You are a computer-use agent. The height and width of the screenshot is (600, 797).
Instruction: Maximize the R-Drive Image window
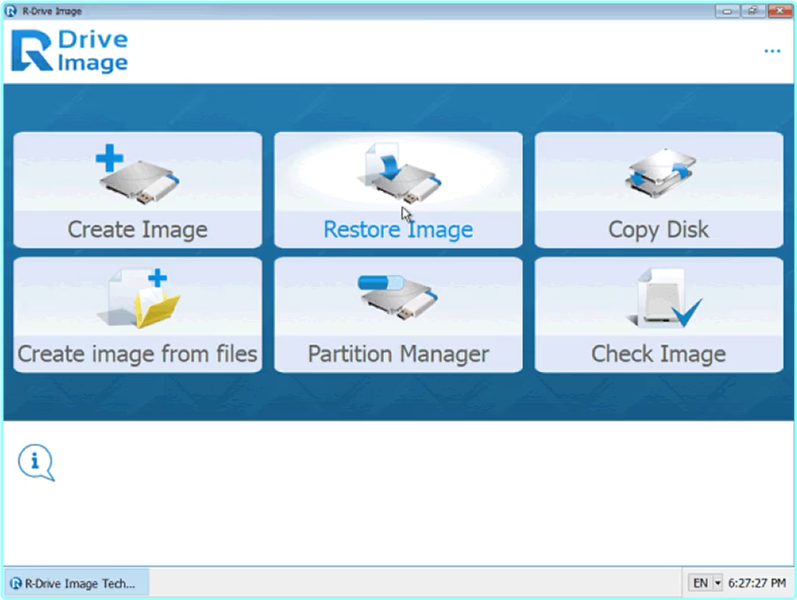click(x=753, y=11)
